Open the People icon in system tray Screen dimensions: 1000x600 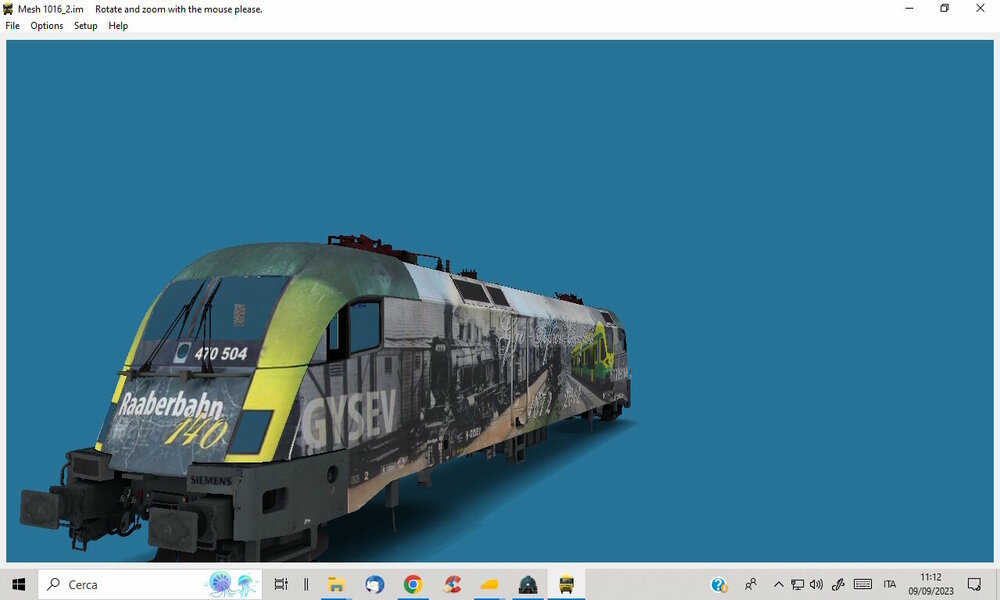[x=751, y=584]
